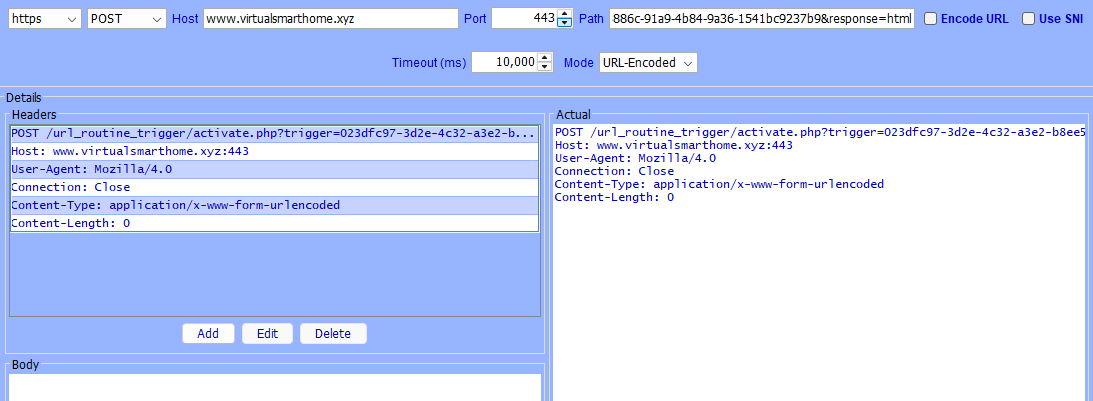This screenshot has width=1093, height=401.
Task: Increase Timeout with the up arrow
Action: [545, 58]
